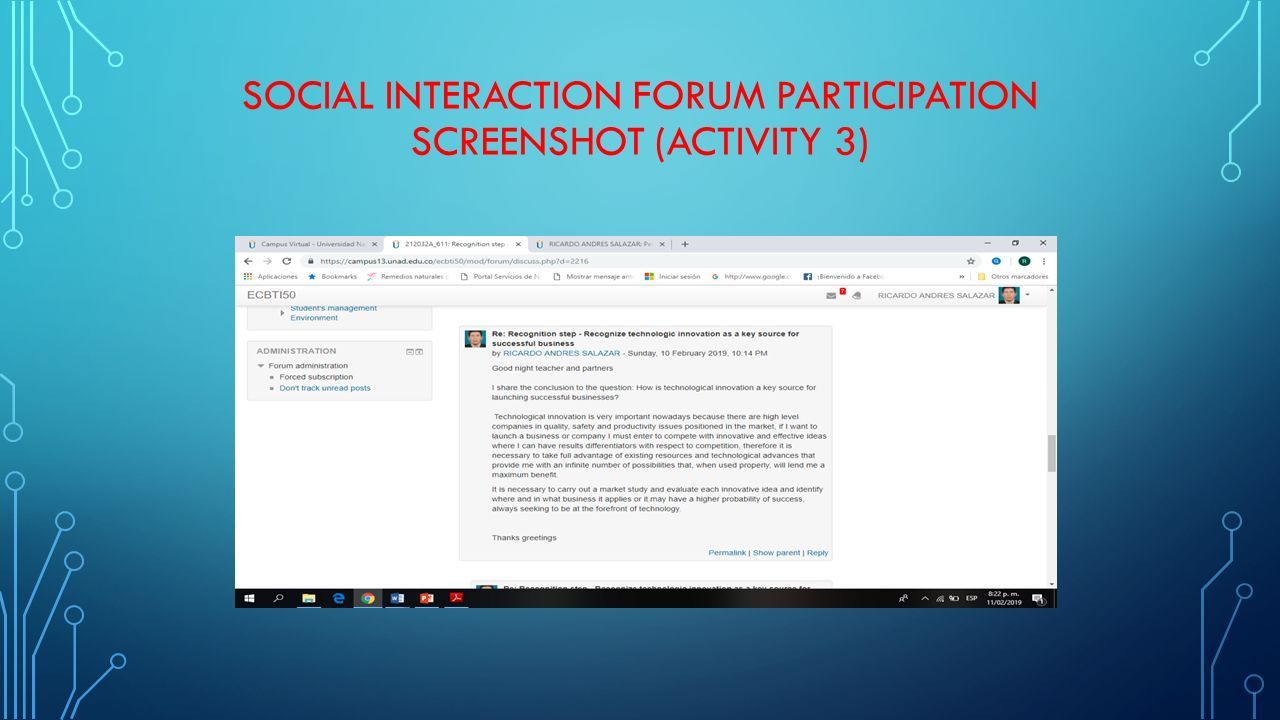Open the Chrome three-dot menu

click(x=1044, y=261)
